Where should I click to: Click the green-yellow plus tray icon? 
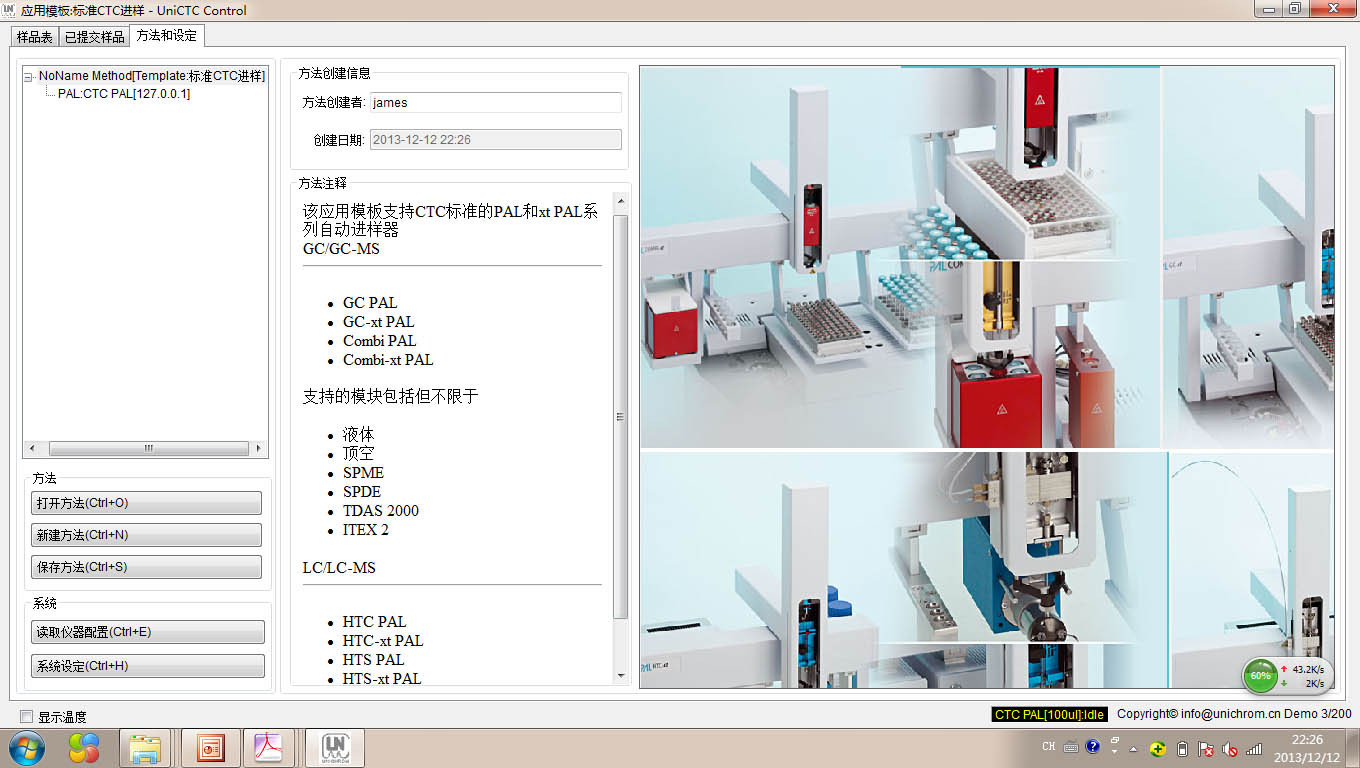[1157, 748]
